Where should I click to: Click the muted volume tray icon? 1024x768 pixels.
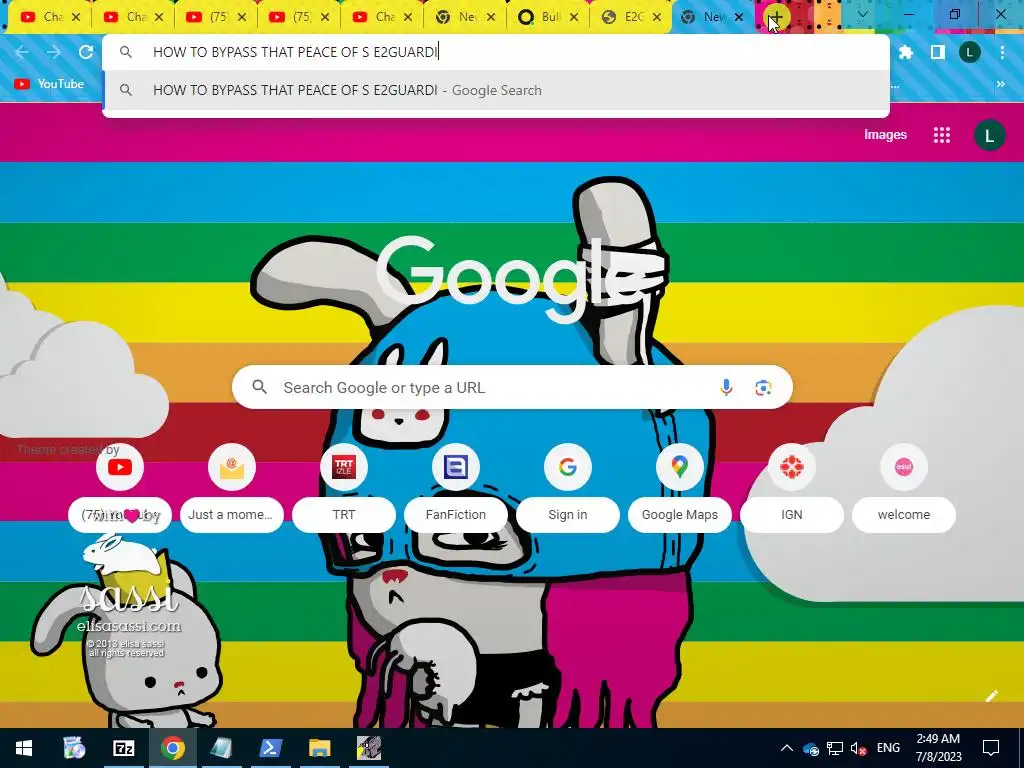pos(858,748)
